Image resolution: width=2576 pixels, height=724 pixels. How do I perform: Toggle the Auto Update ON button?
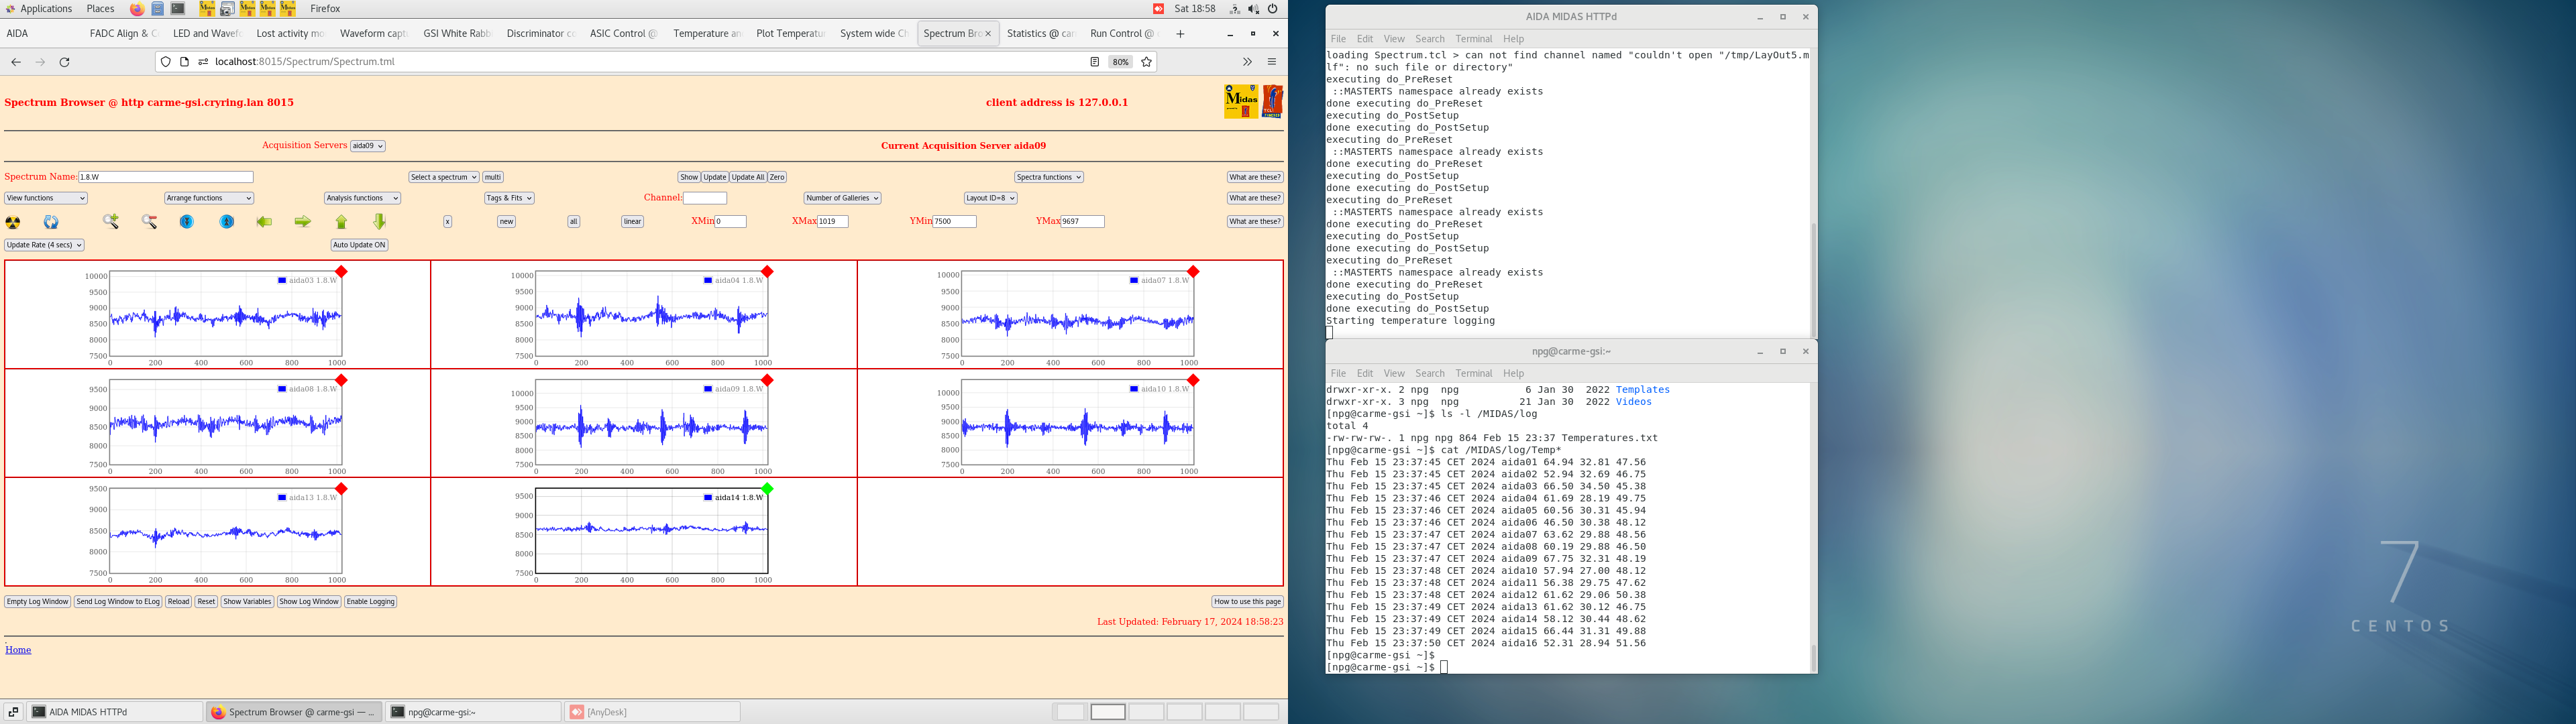click(x=359, y=245)
